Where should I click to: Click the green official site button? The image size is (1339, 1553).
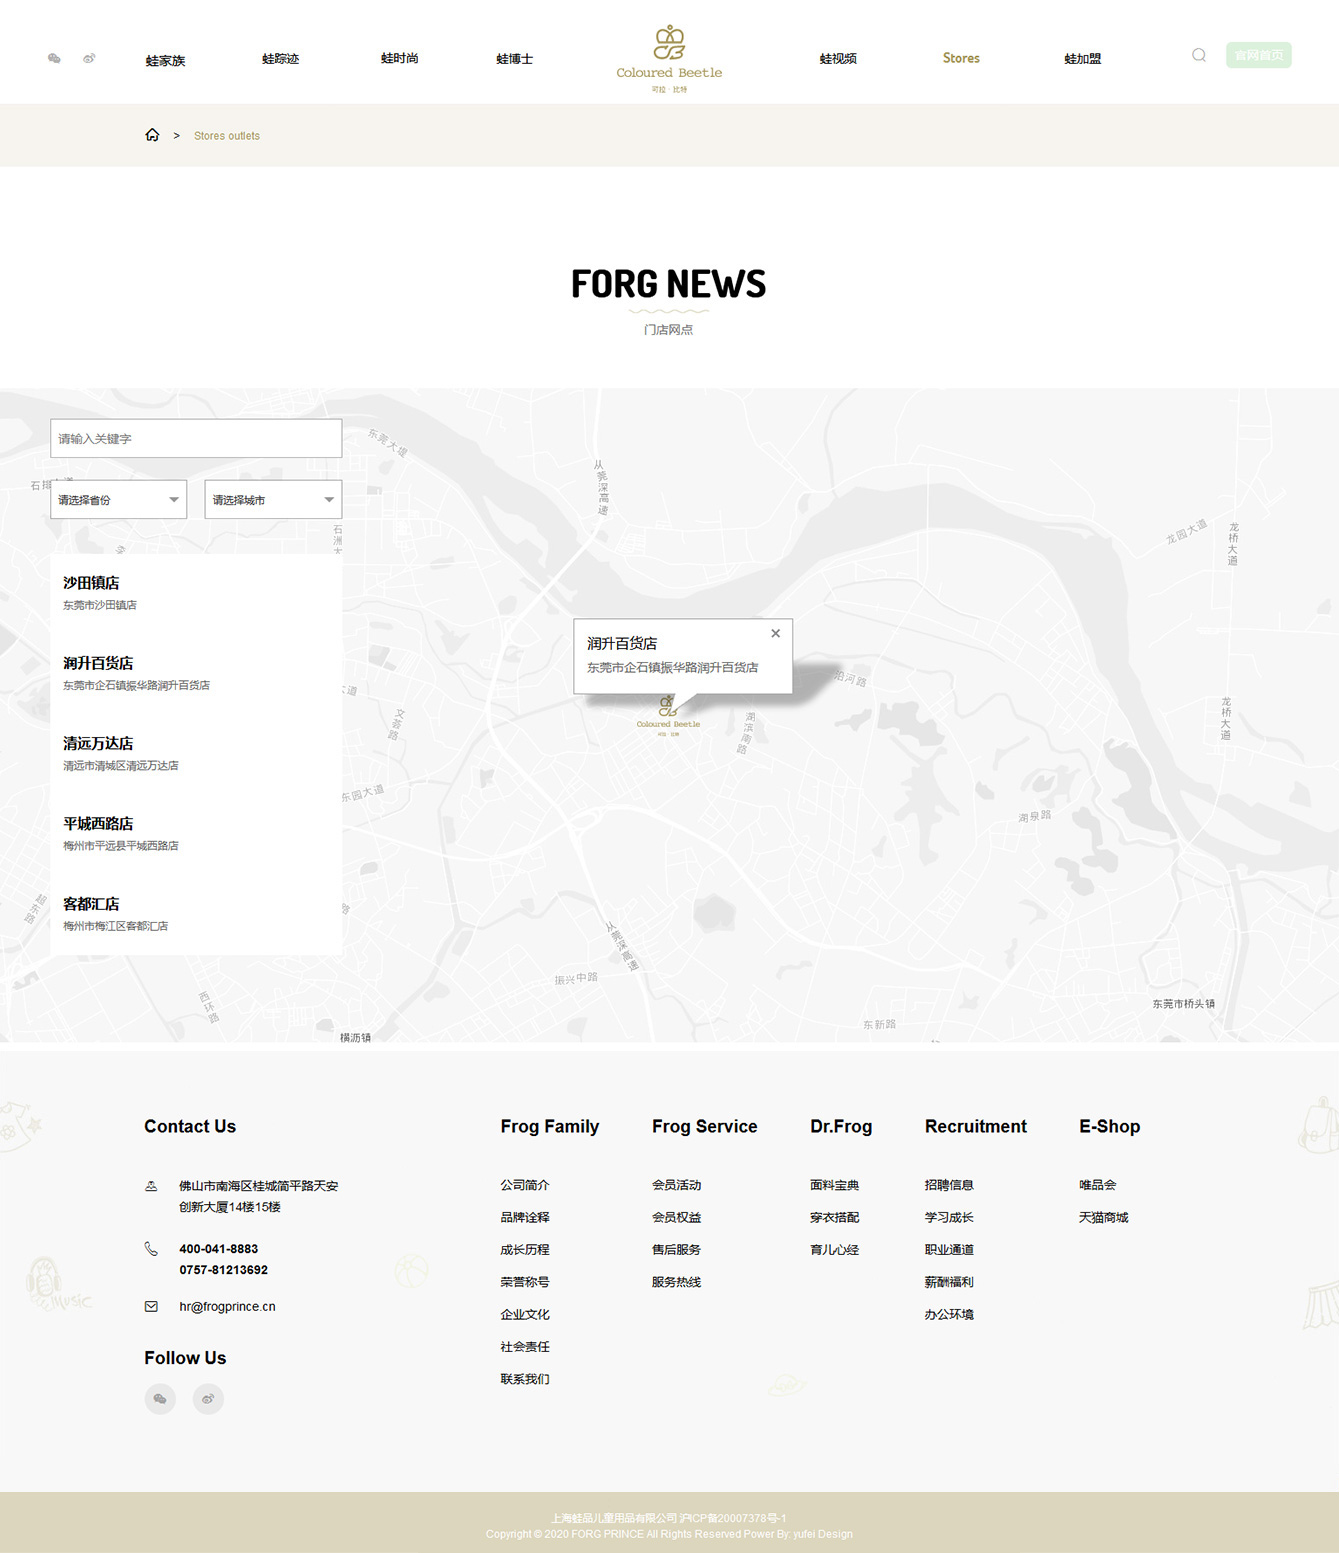(x=1258, y=55)
